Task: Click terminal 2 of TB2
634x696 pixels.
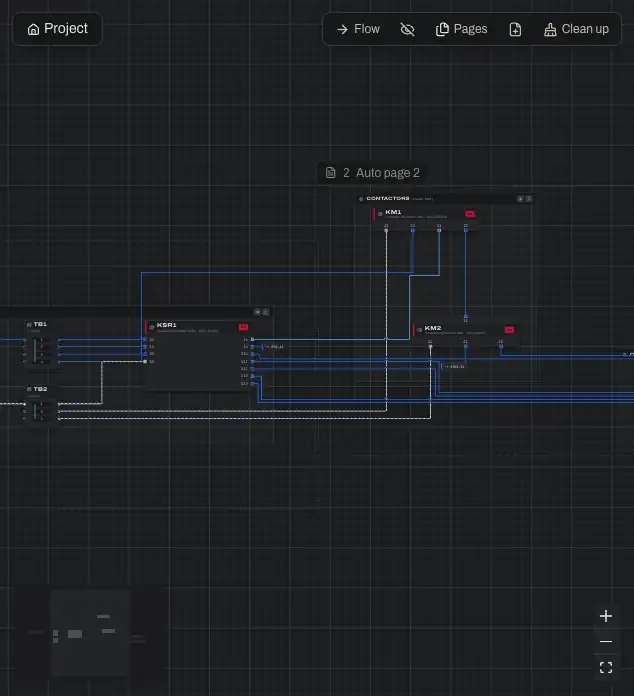Action: click(x=42, y=411)
